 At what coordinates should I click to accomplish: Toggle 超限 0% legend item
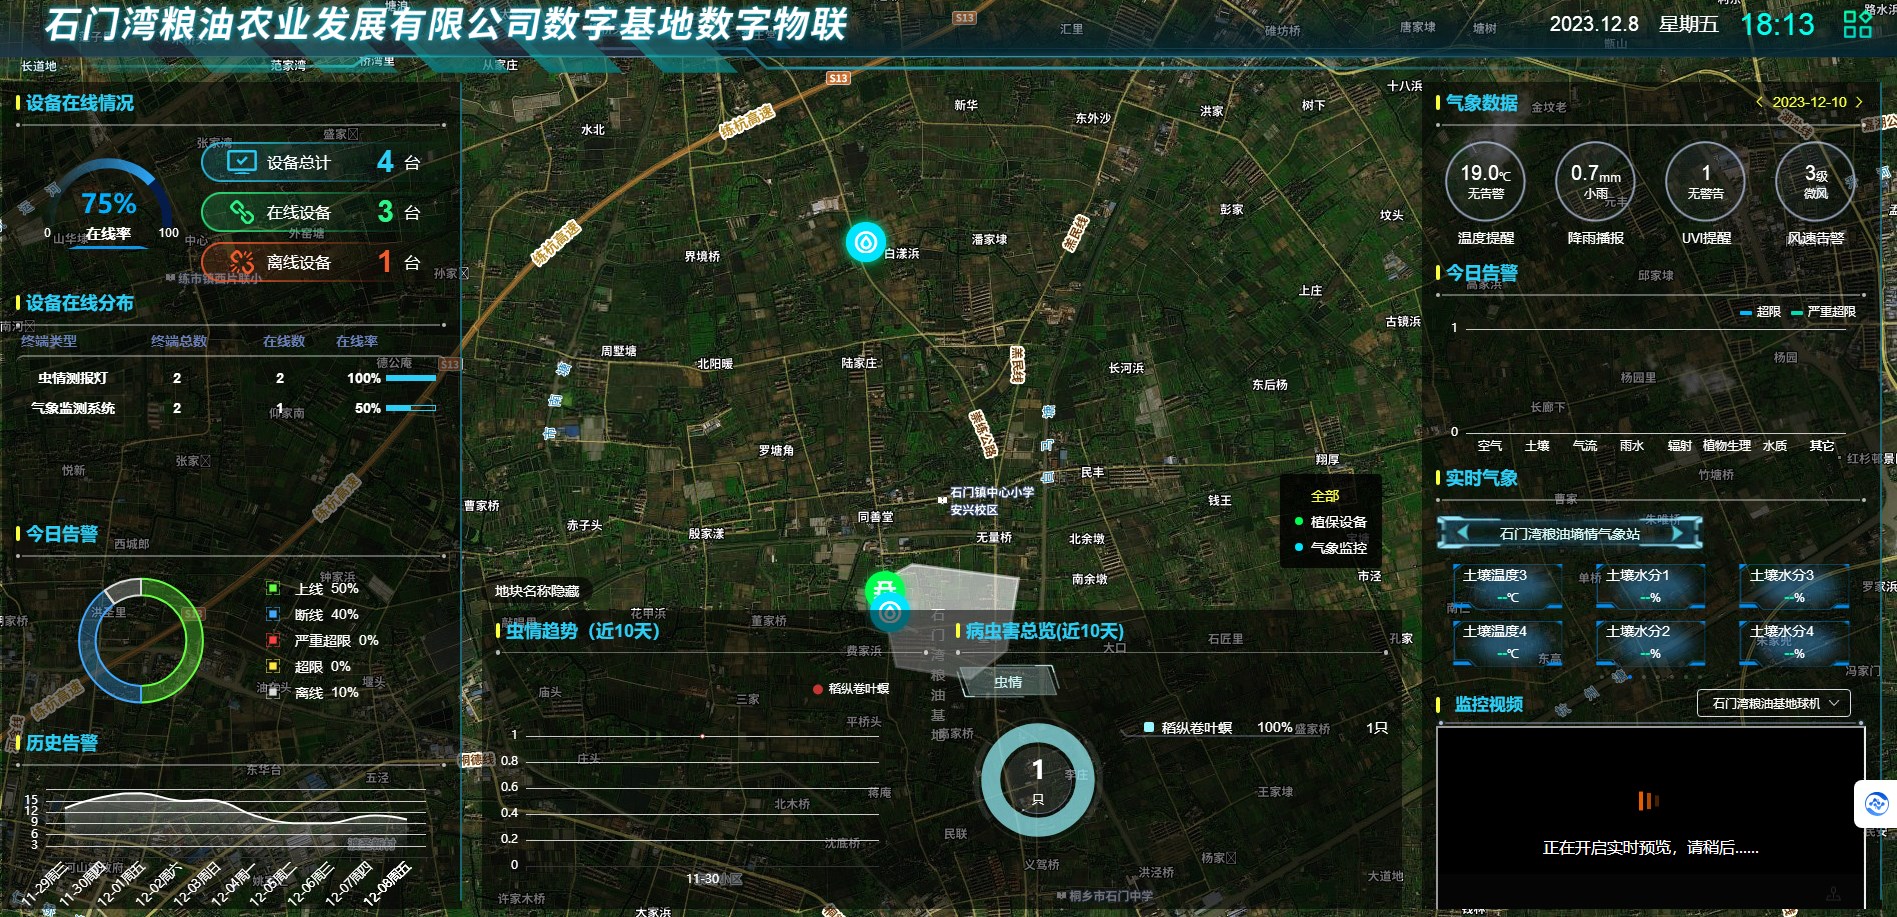308,666
